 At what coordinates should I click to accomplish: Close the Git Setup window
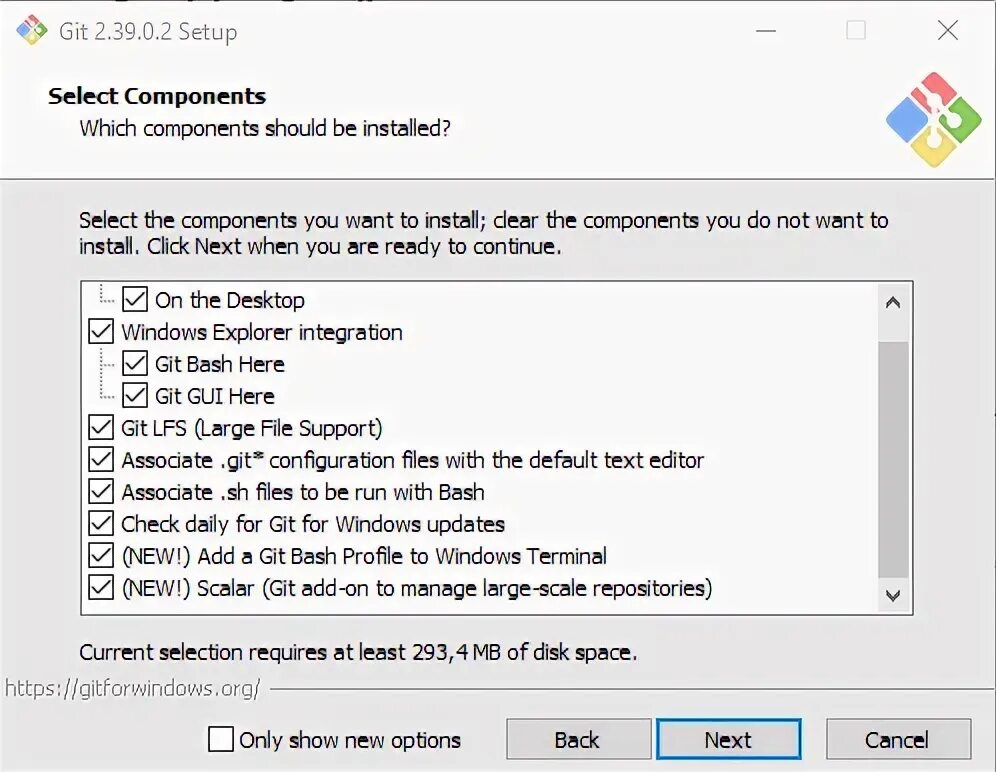[948, 30]
